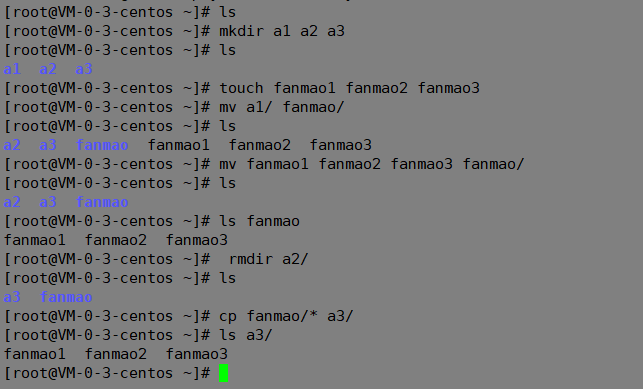Click fanmao2 in the last output line
This screenshot has width=643, height=389.
(116, 354)
